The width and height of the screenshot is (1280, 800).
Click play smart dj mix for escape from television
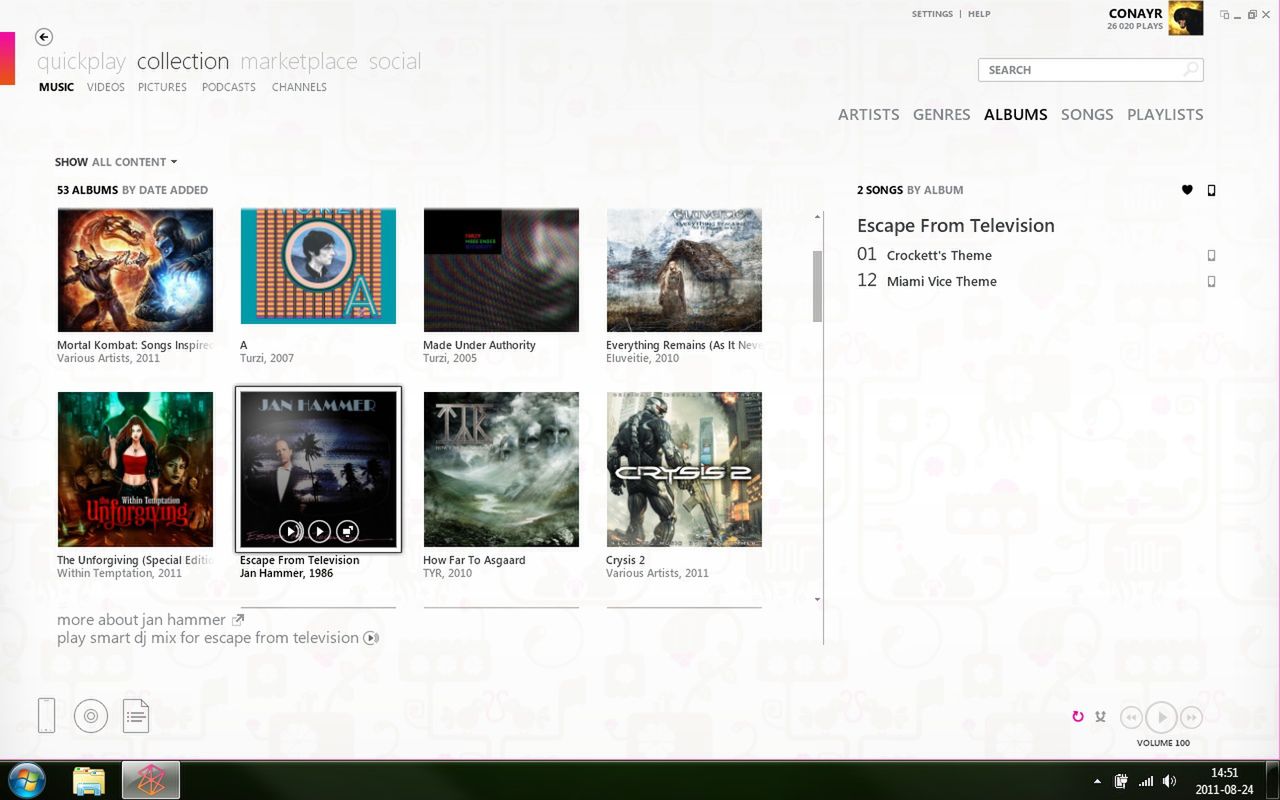click(208, 638)
